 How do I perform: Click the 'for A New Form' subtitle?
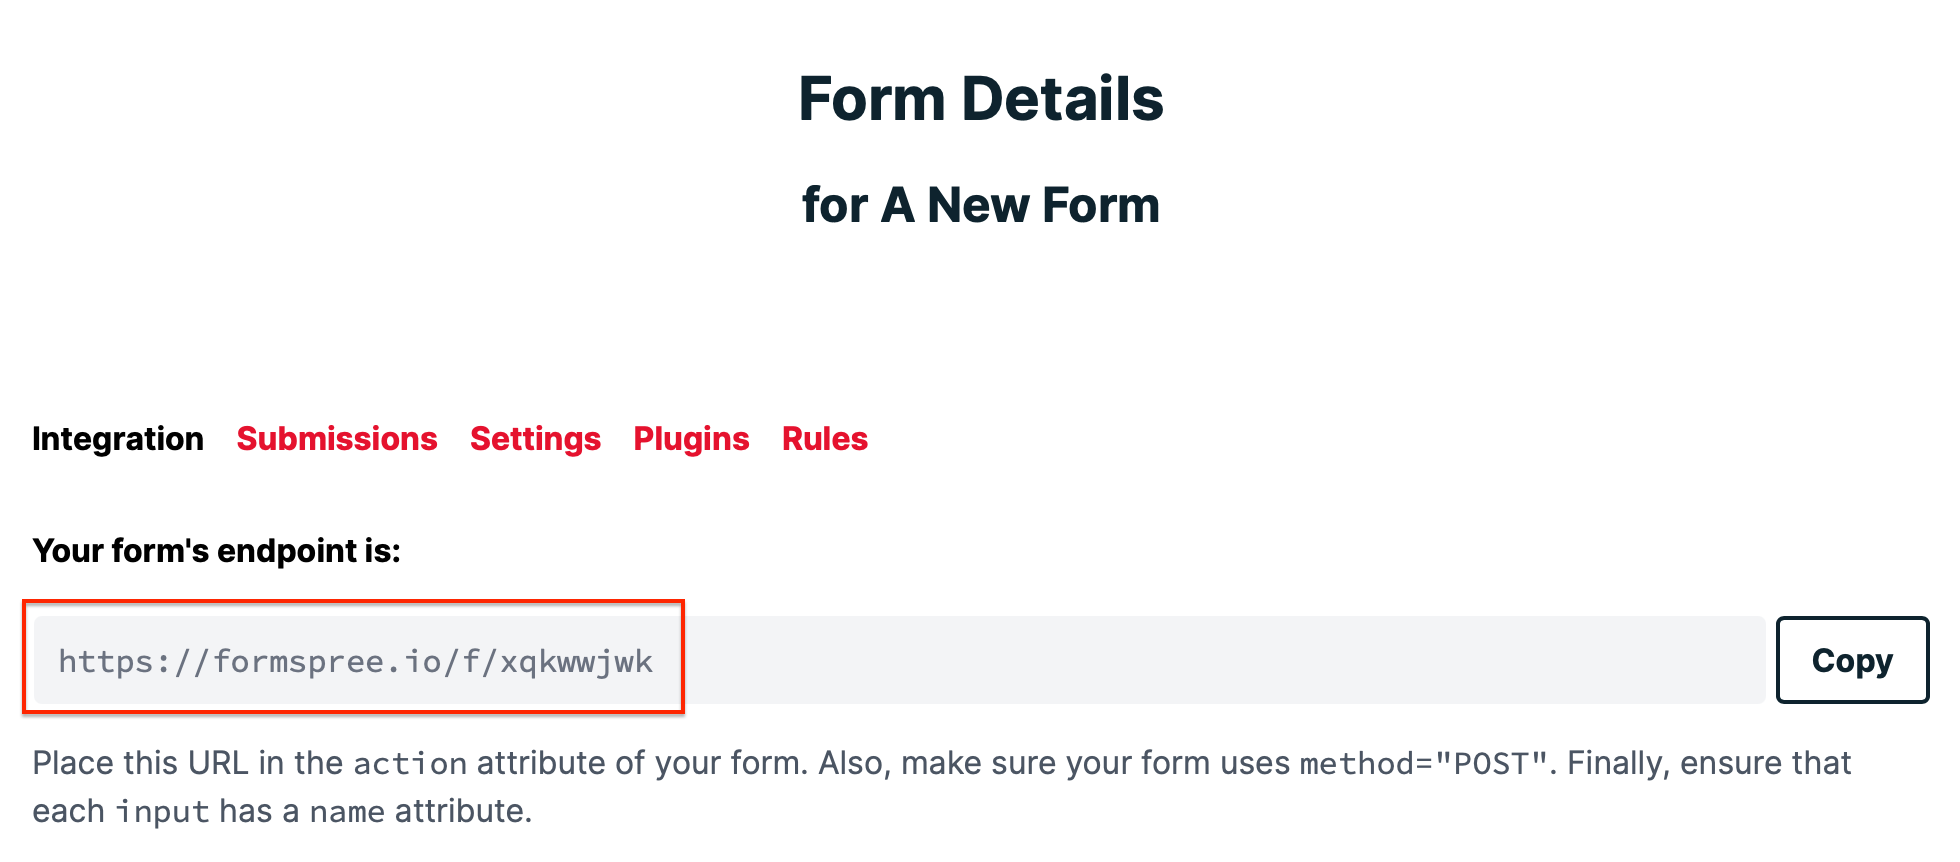pos(980,205)
